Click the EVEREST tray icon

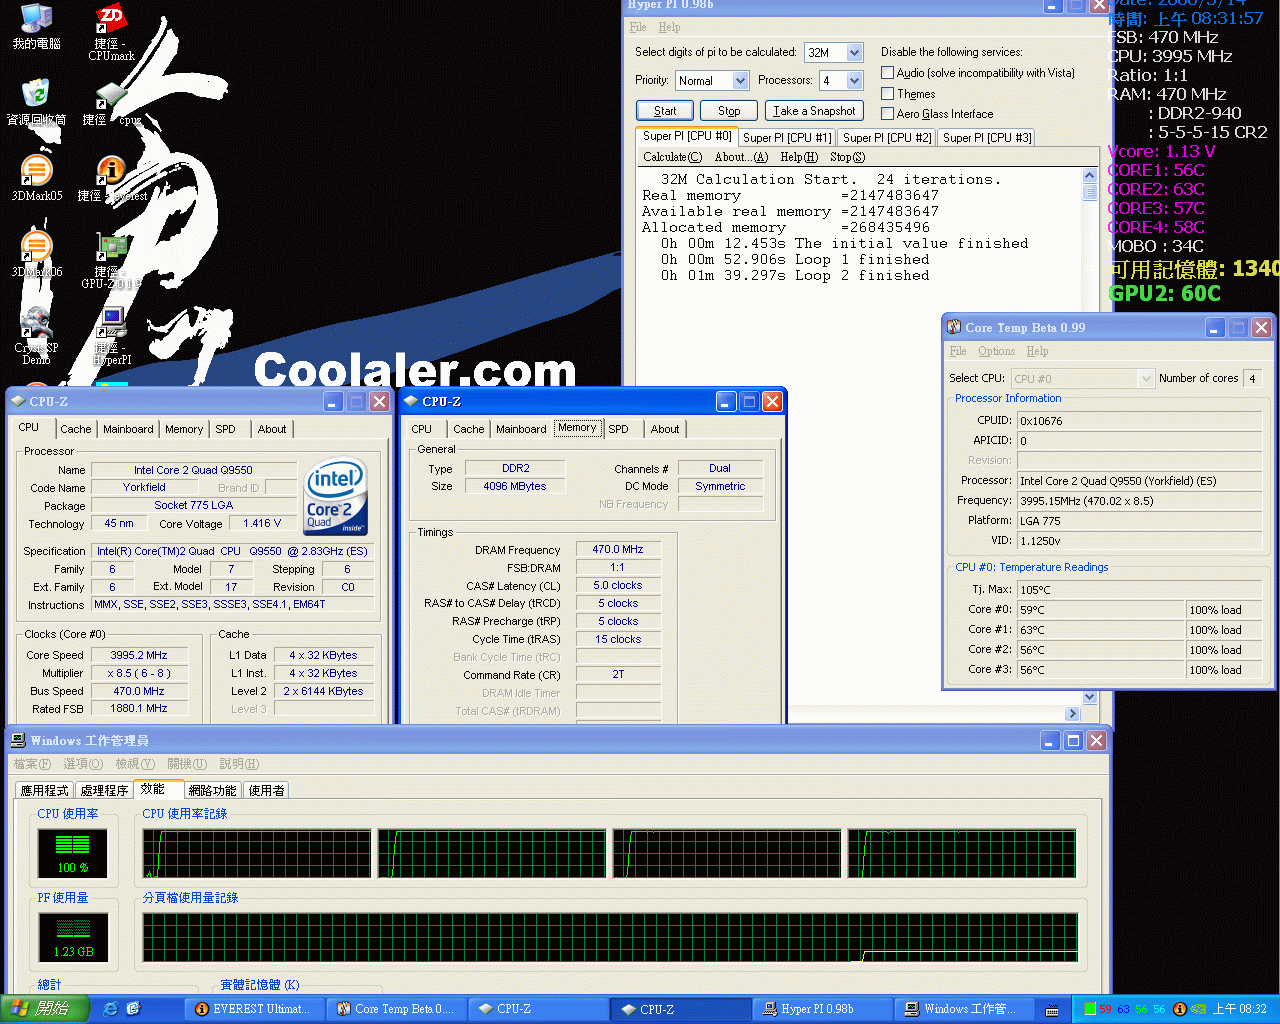coord(1179,1009)
